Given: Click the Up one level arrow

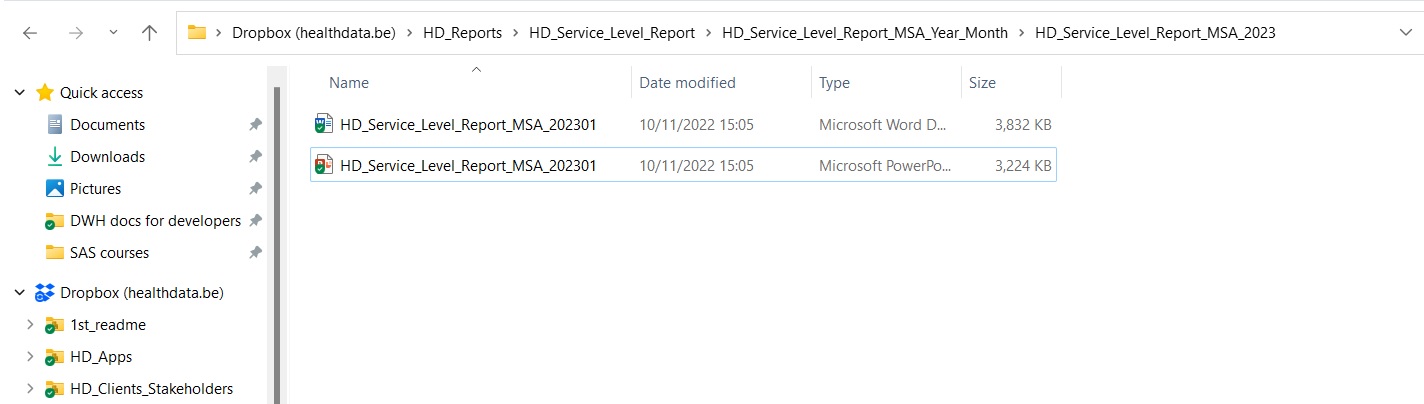Looking at the screenshot, I should pyautogui.click(x=150, y=33).
